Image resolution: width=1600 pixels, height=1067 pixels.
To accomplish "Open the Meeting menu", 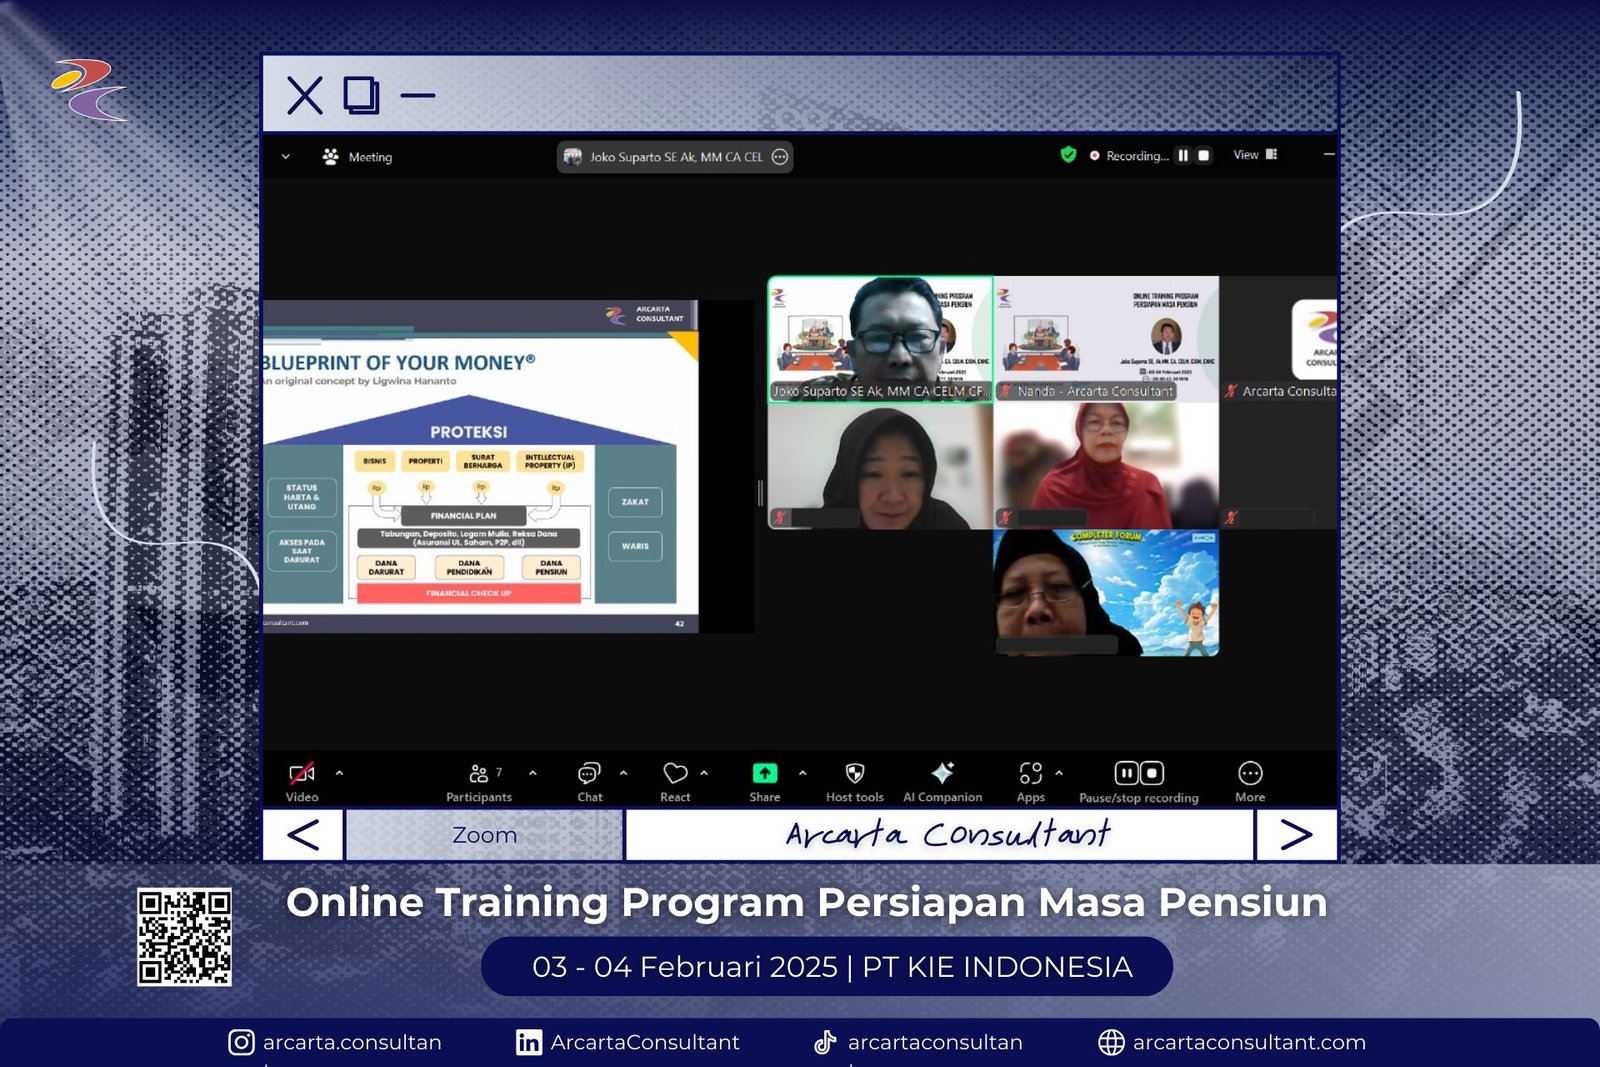I will (x=360, y=157).
